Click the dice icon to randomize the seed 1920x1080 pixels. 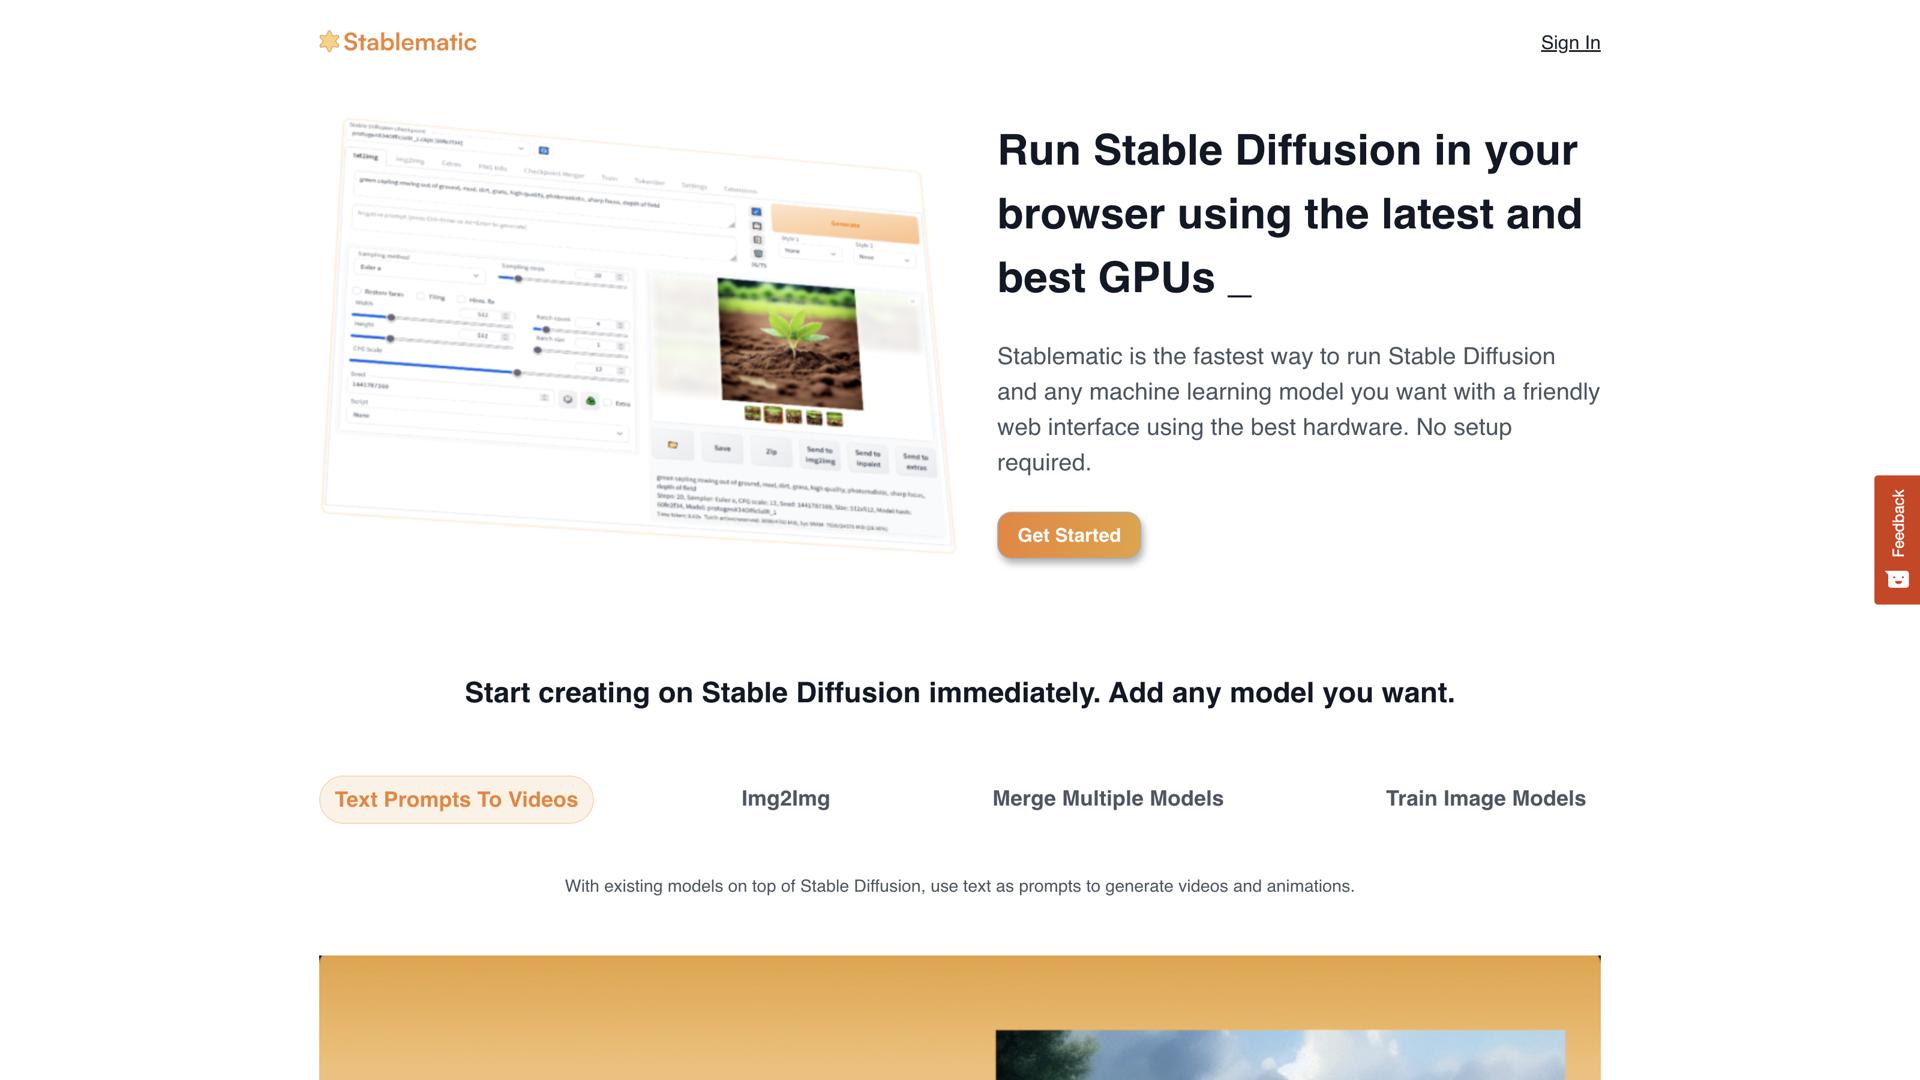click(567, 399)
